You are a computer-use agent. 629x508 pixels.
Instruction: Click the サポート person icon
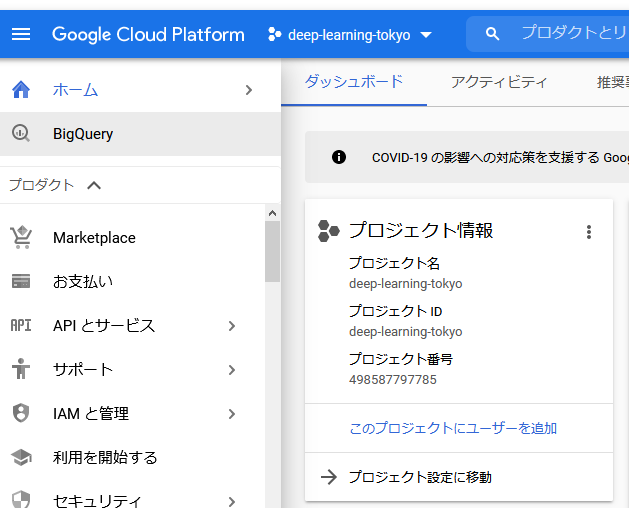pyautogui.click(x=21, y=369)
